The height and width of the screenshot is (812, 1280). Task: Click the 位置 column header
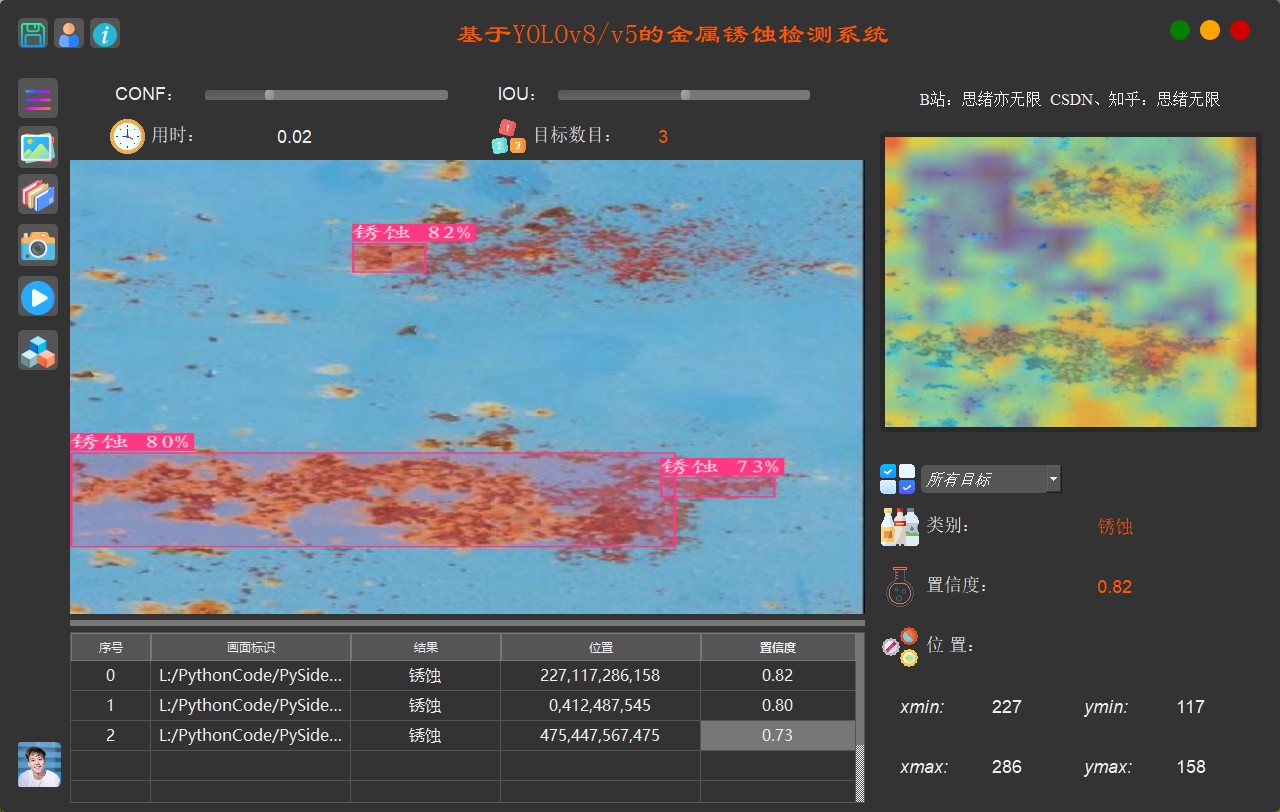point(600,647)
